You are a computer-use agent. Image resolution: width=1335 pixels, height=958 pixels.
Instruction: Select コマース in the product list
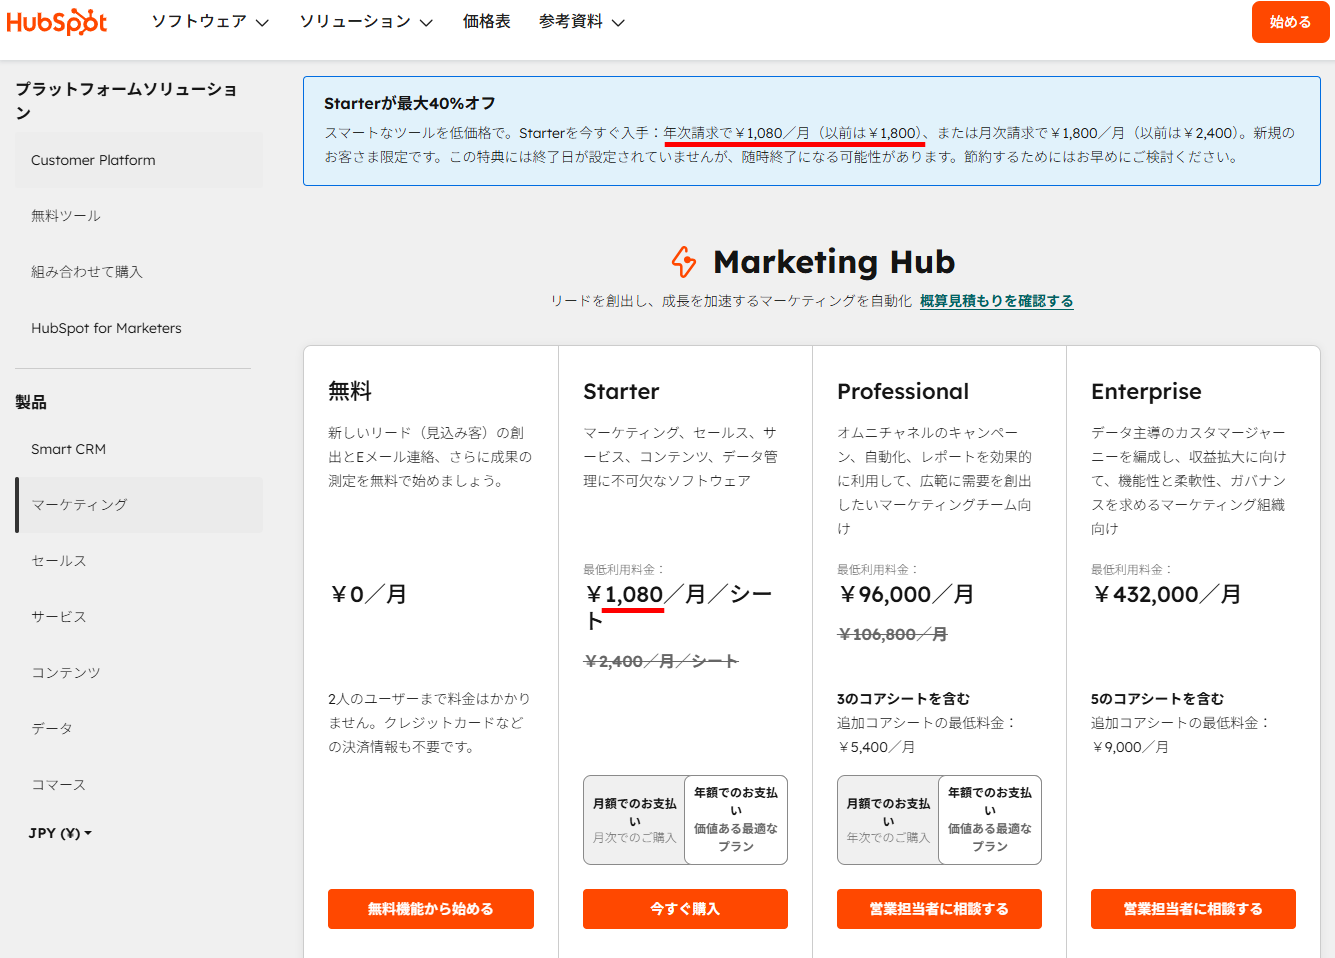[x=139, y=785]
